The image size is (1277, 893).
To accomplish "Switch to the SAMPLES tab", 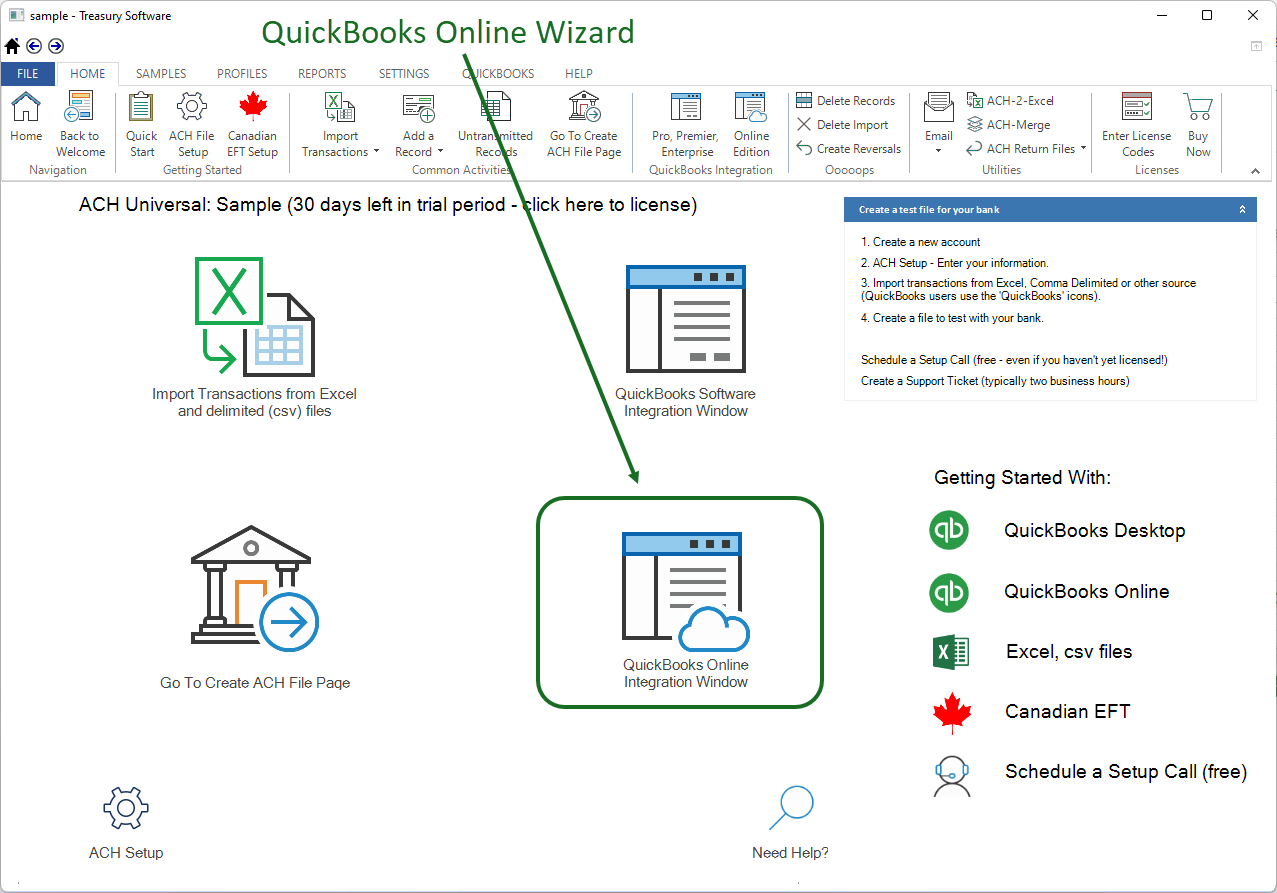I will pos(161,74).
